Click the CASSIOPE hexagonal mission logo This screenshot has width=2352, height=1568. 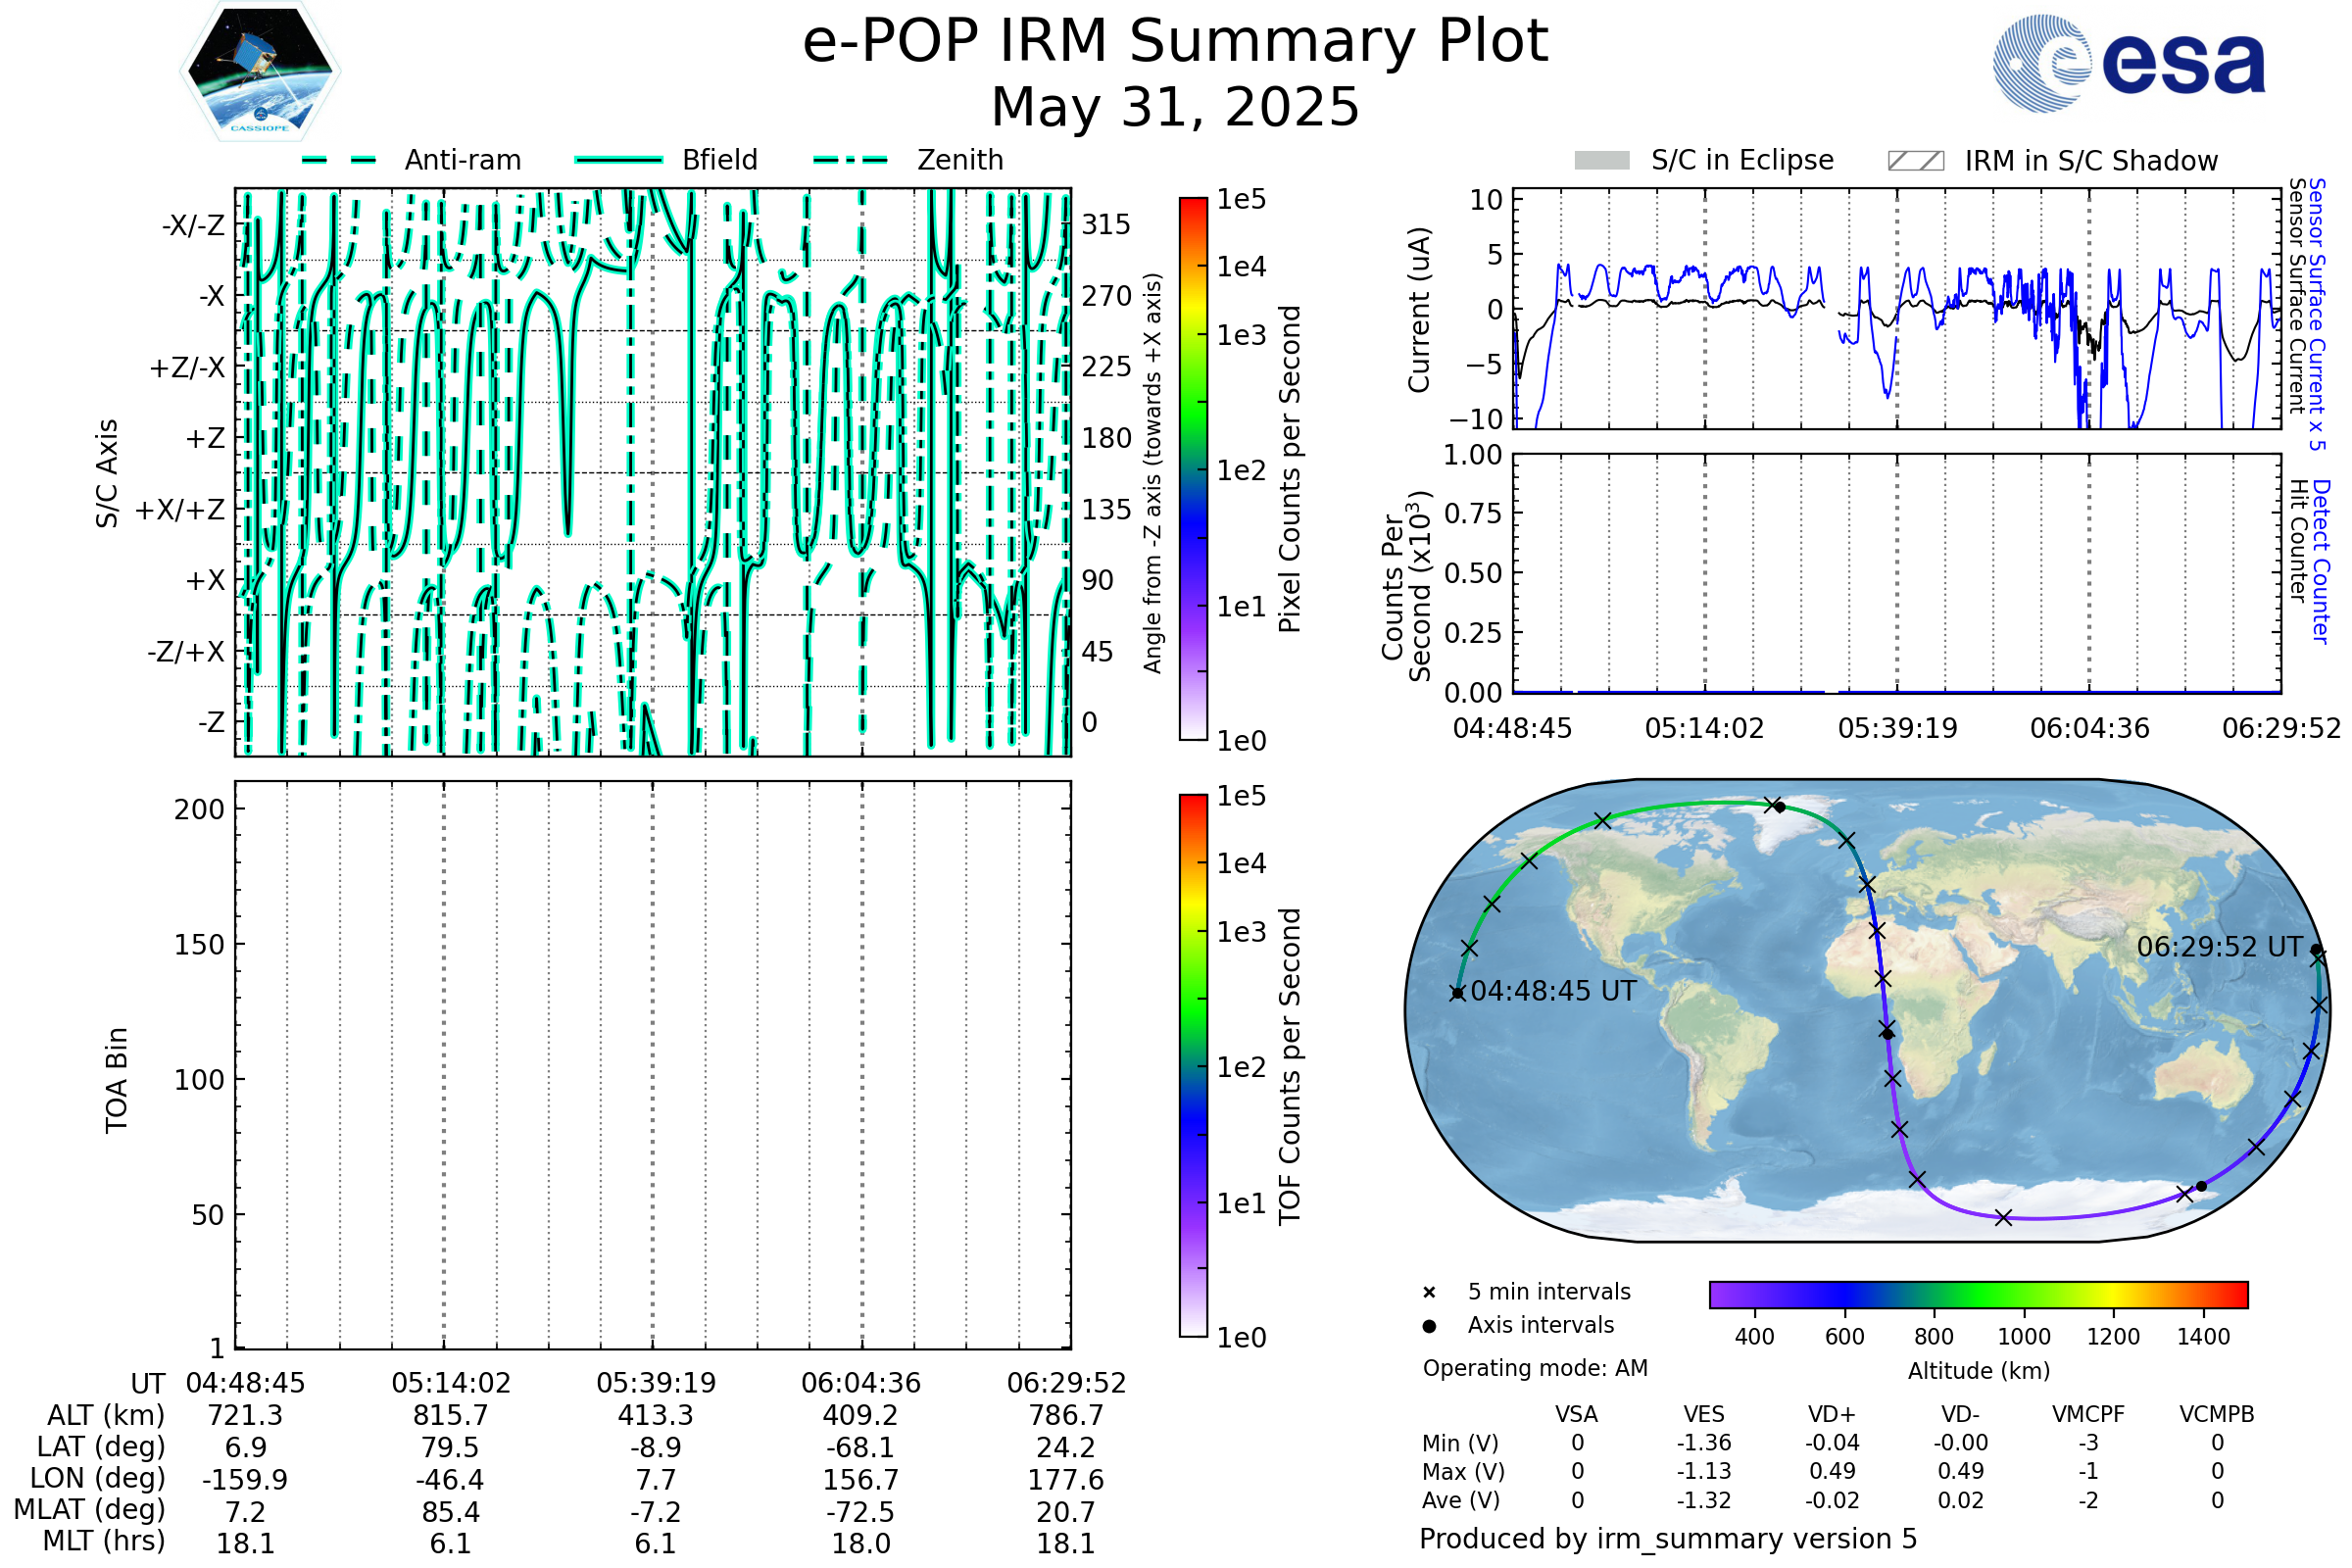coord(260,72)
